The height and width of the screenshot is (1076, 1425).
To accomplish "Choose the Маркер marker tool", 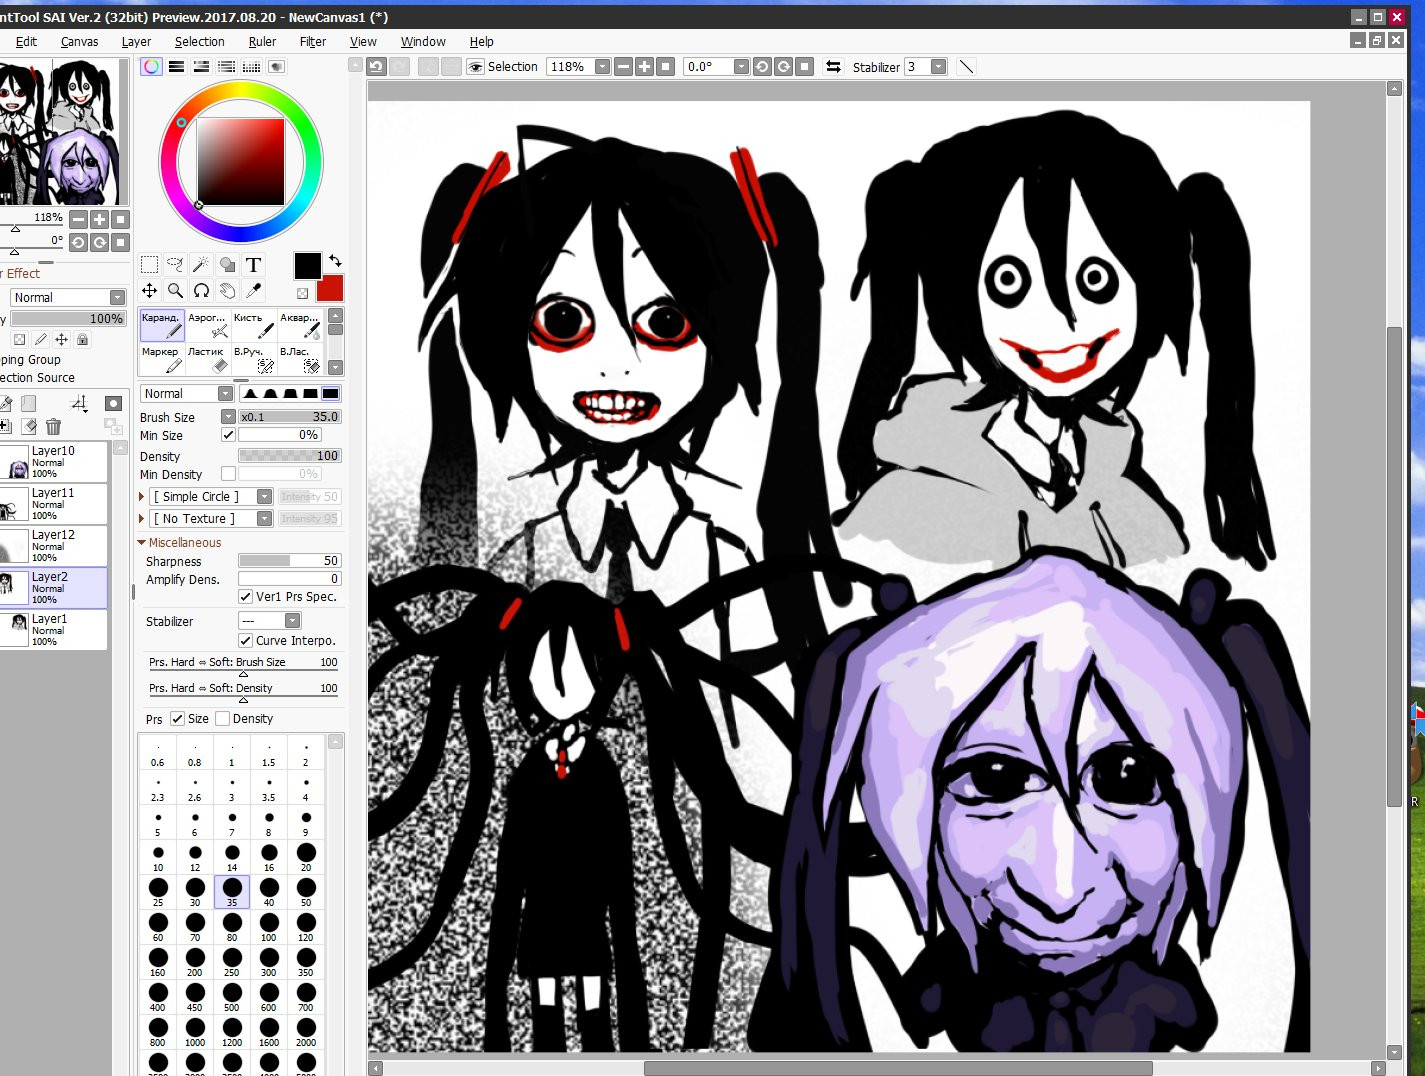I will tap(161, 359).
